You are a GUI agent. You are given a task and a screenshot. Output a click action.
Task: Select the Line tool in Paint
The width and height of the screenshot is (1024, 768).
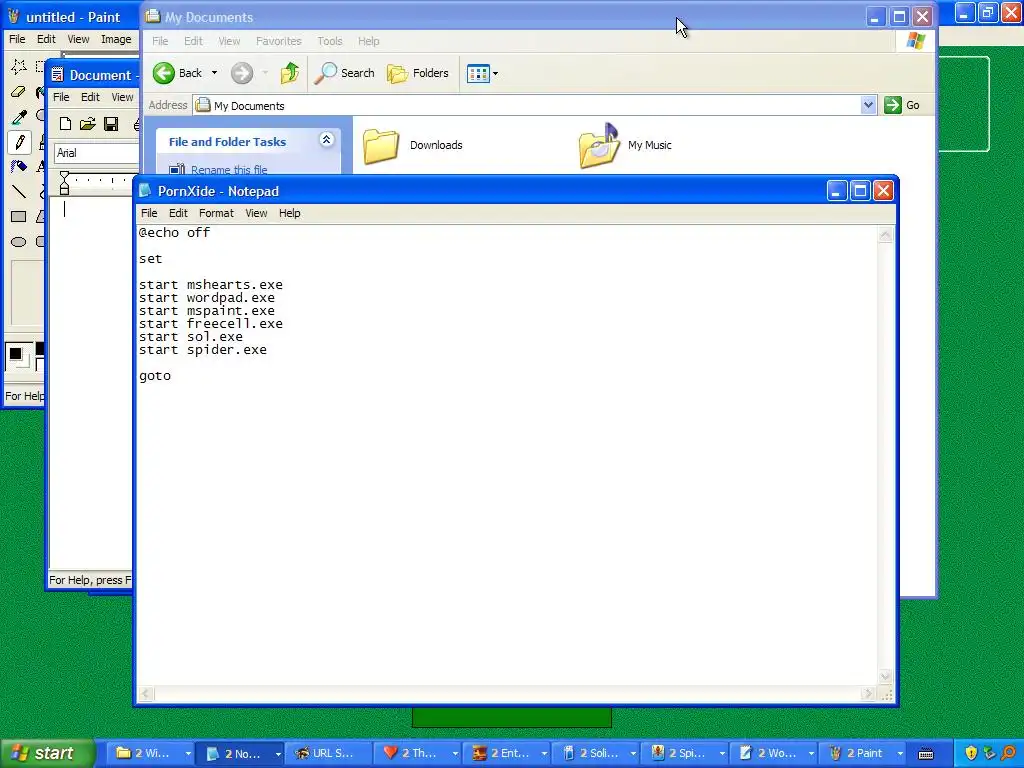coord(19,191)
